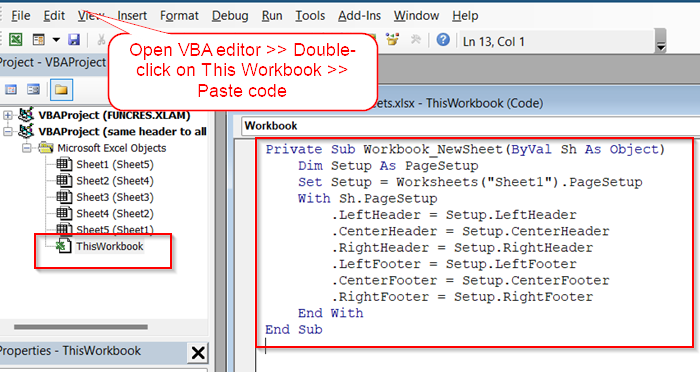Open VBA Help with the question mark icon
Screen dimensions: 700x372
click(443, 40)
